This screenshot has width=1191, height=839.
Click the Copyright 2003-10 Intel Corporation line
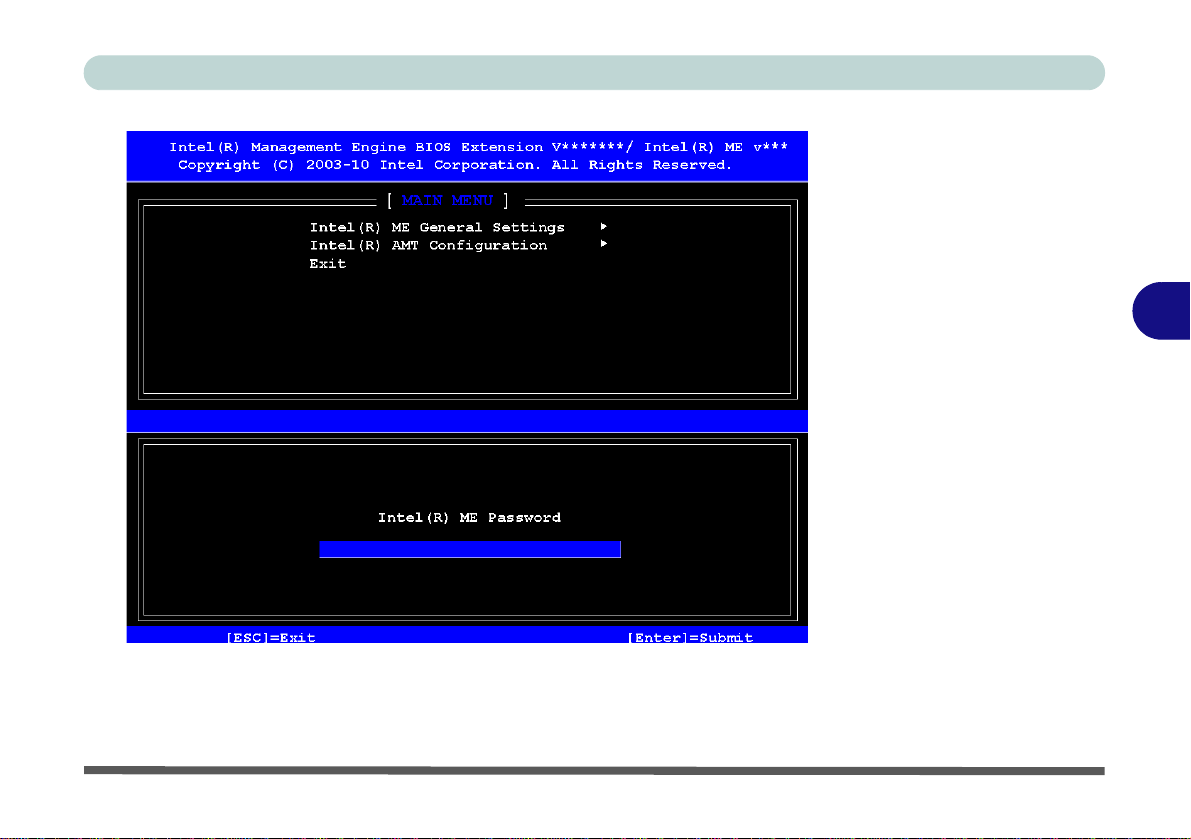pos(455,166)
